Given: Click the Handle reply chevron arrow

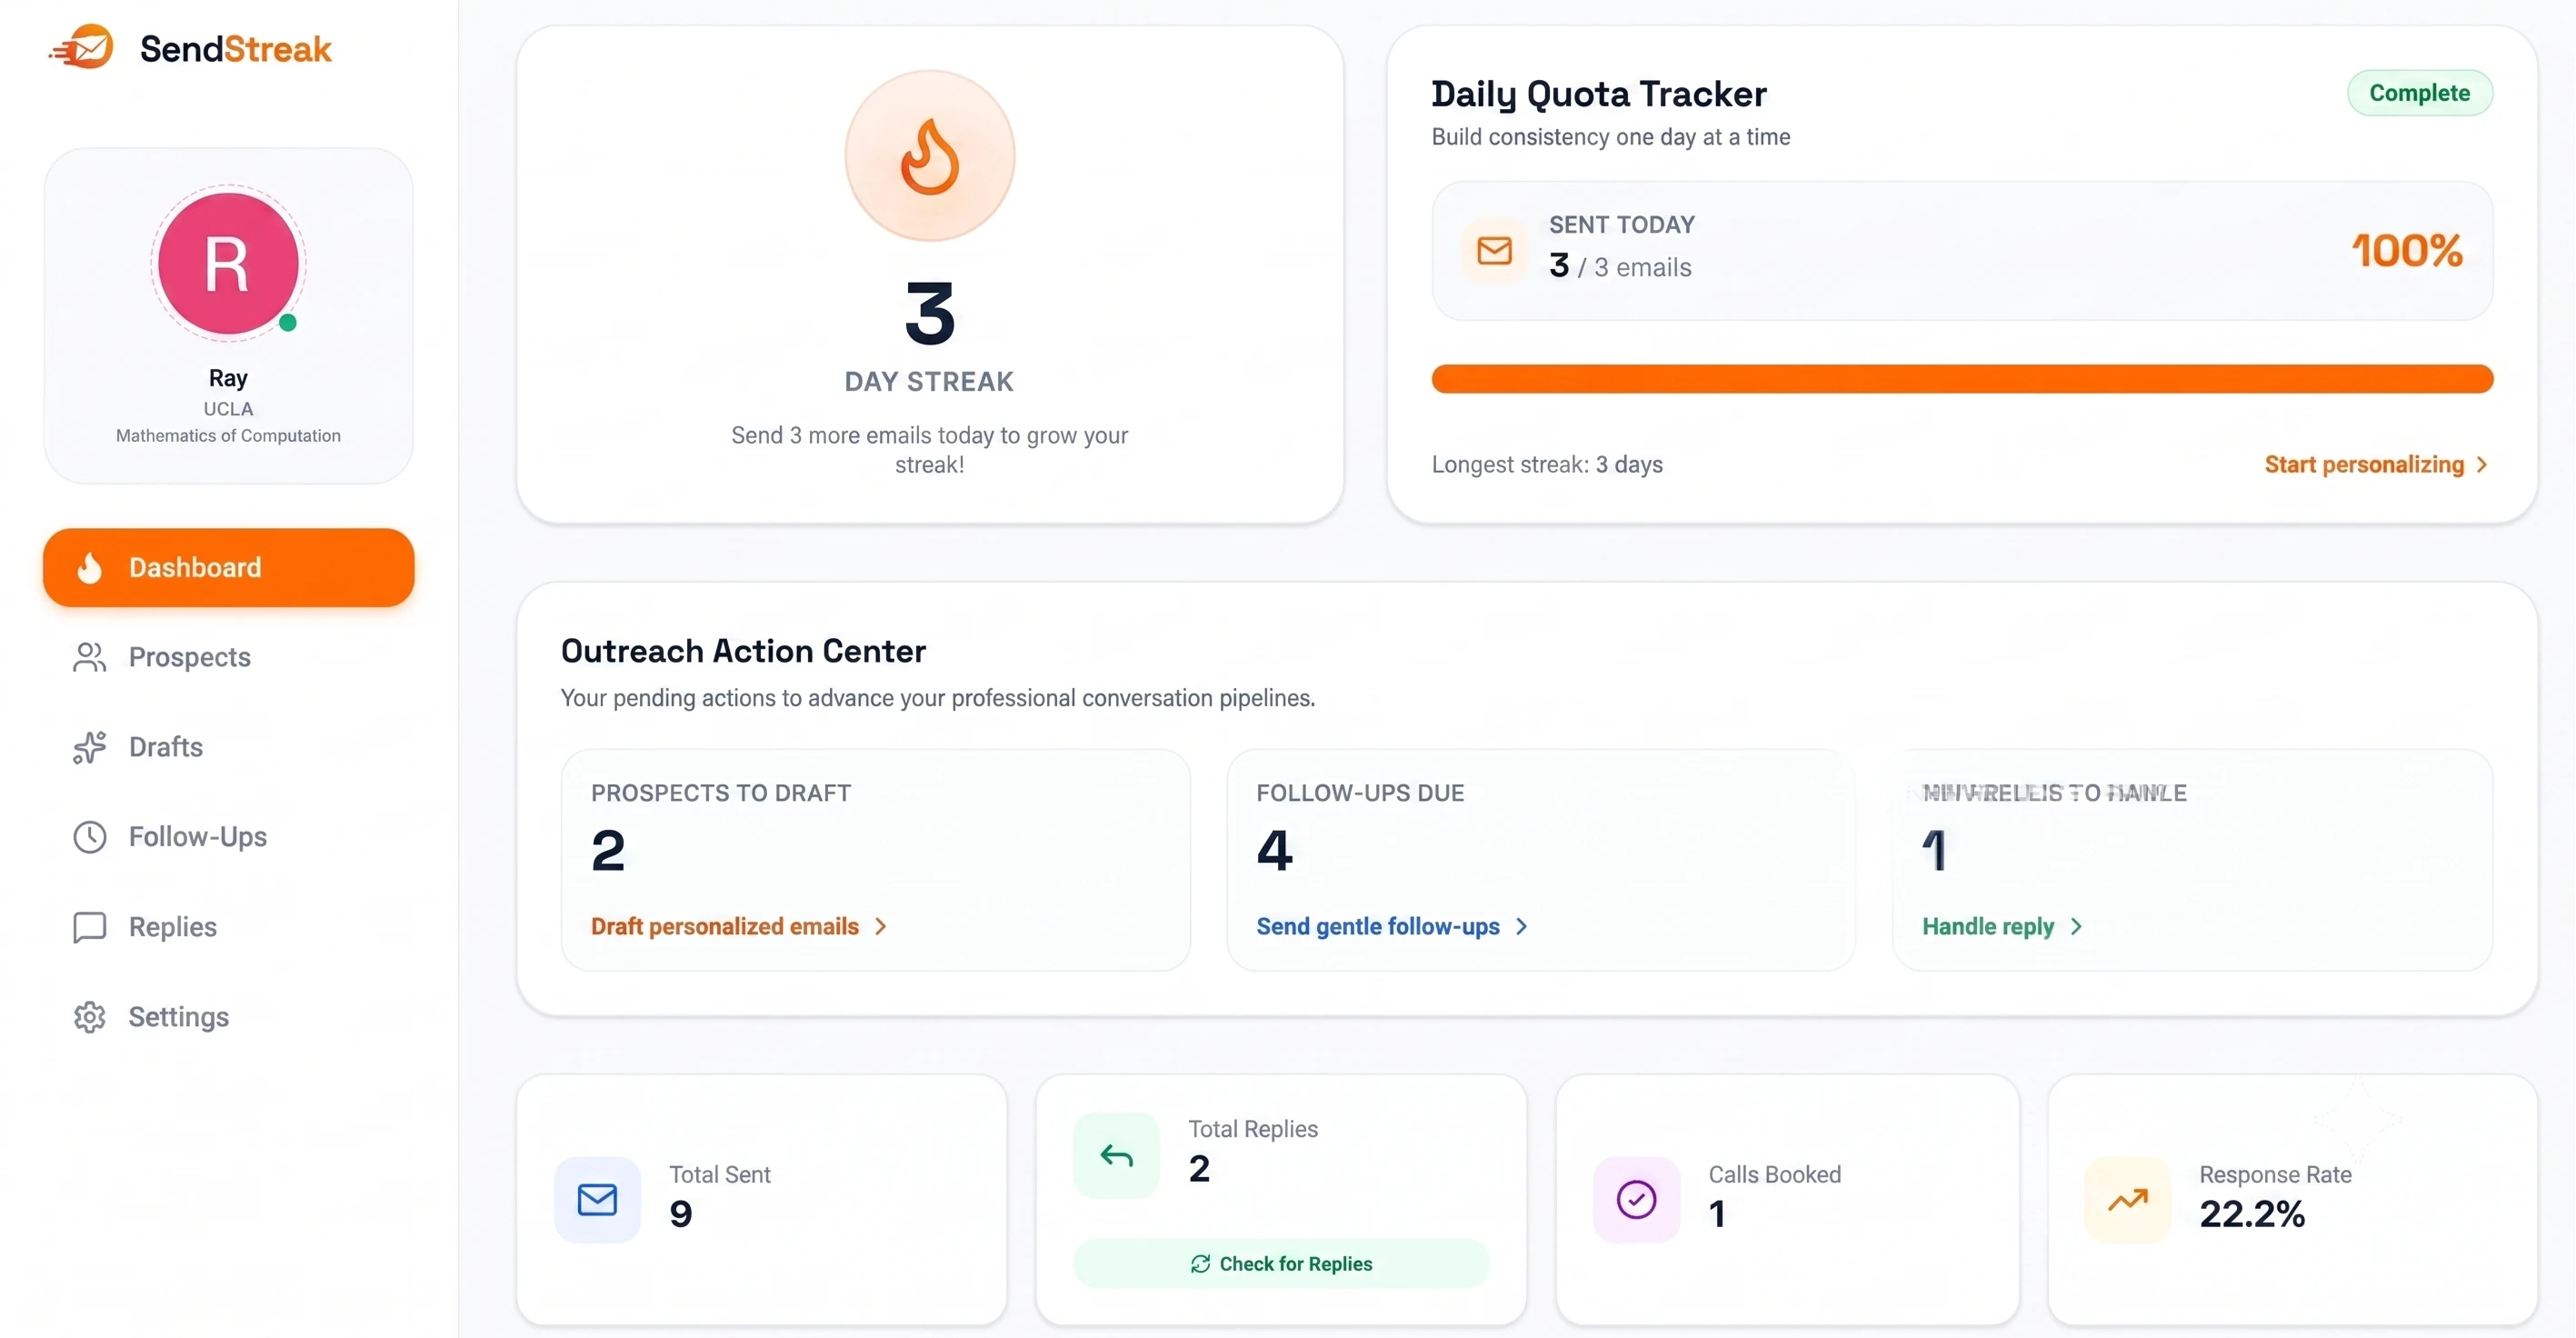Looking at the screenshot, I should point(2076,927).
